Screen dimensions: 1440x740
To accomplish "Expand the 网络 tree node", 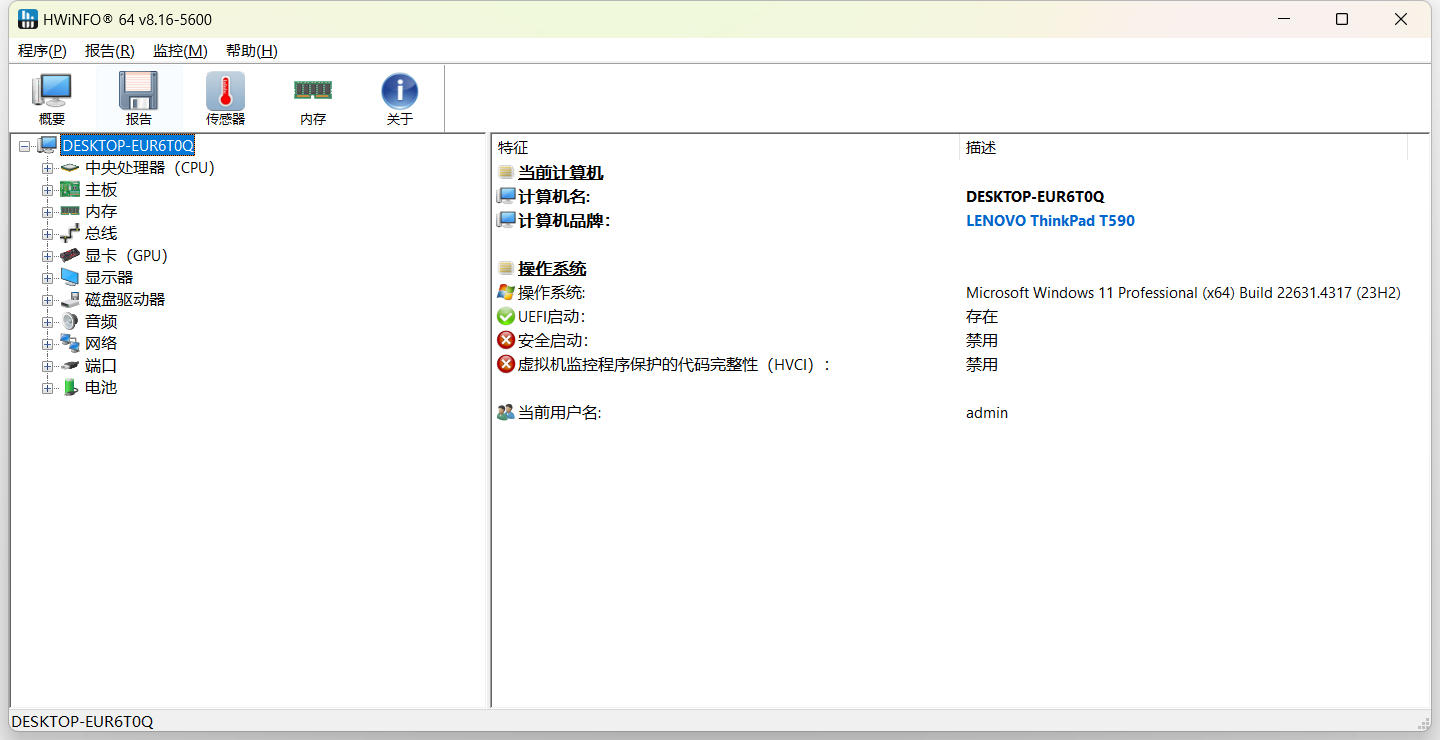I will [47, 344].
